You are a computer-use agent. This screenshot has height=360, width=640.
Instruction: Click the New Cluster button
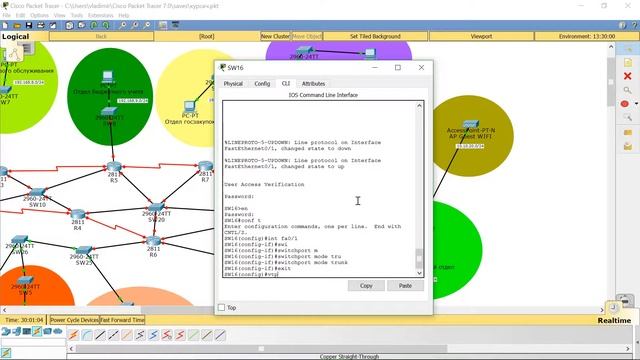pos(276,36)
